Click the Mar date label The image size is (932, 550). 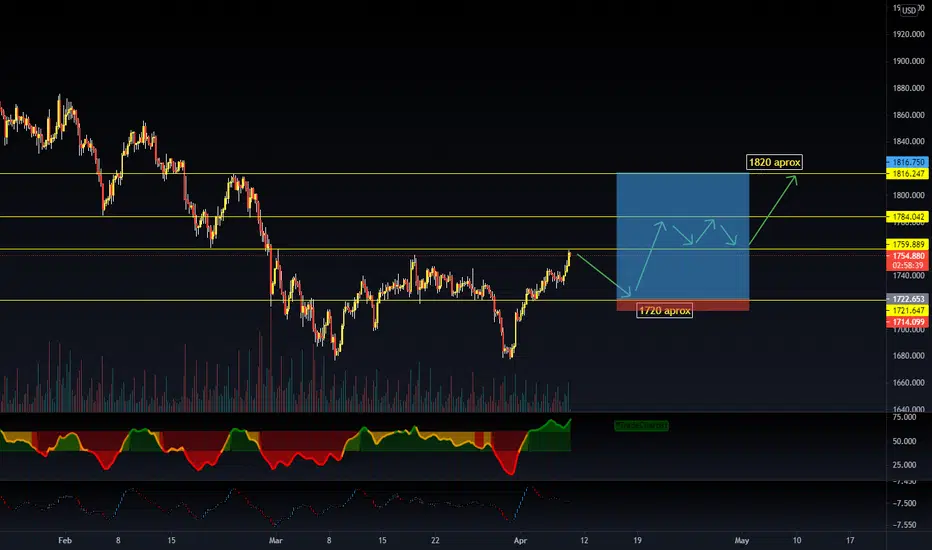pyautogui.click(x=275, y=540)
